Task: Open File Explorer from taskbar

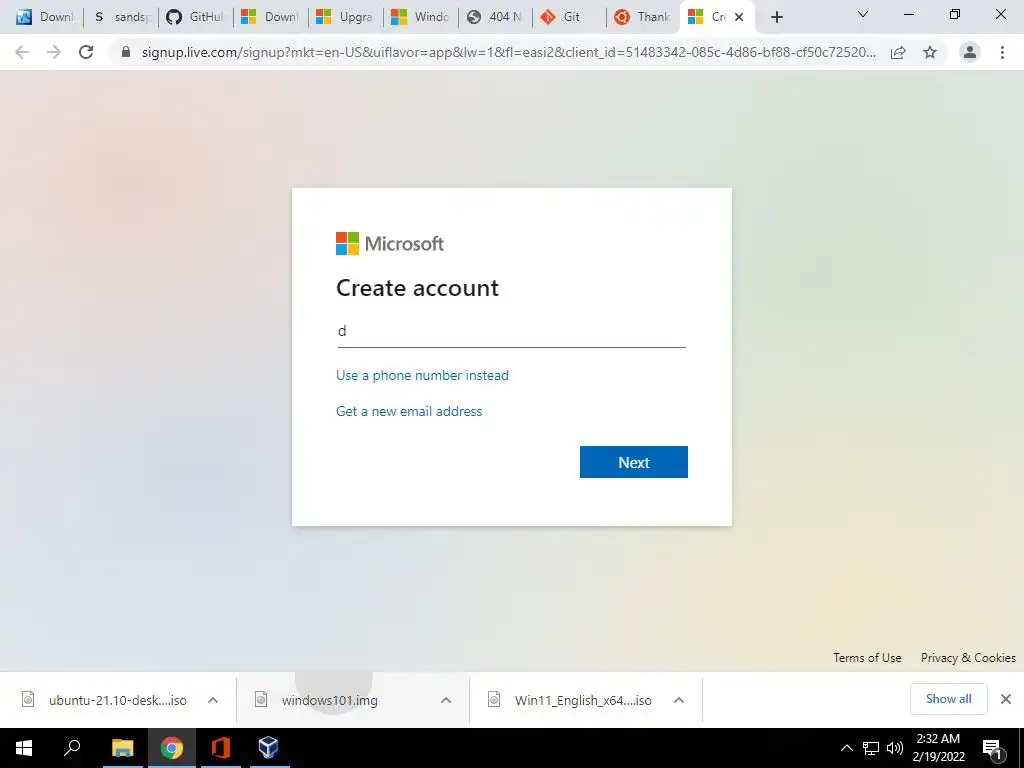Action: [x=122, y=748]
